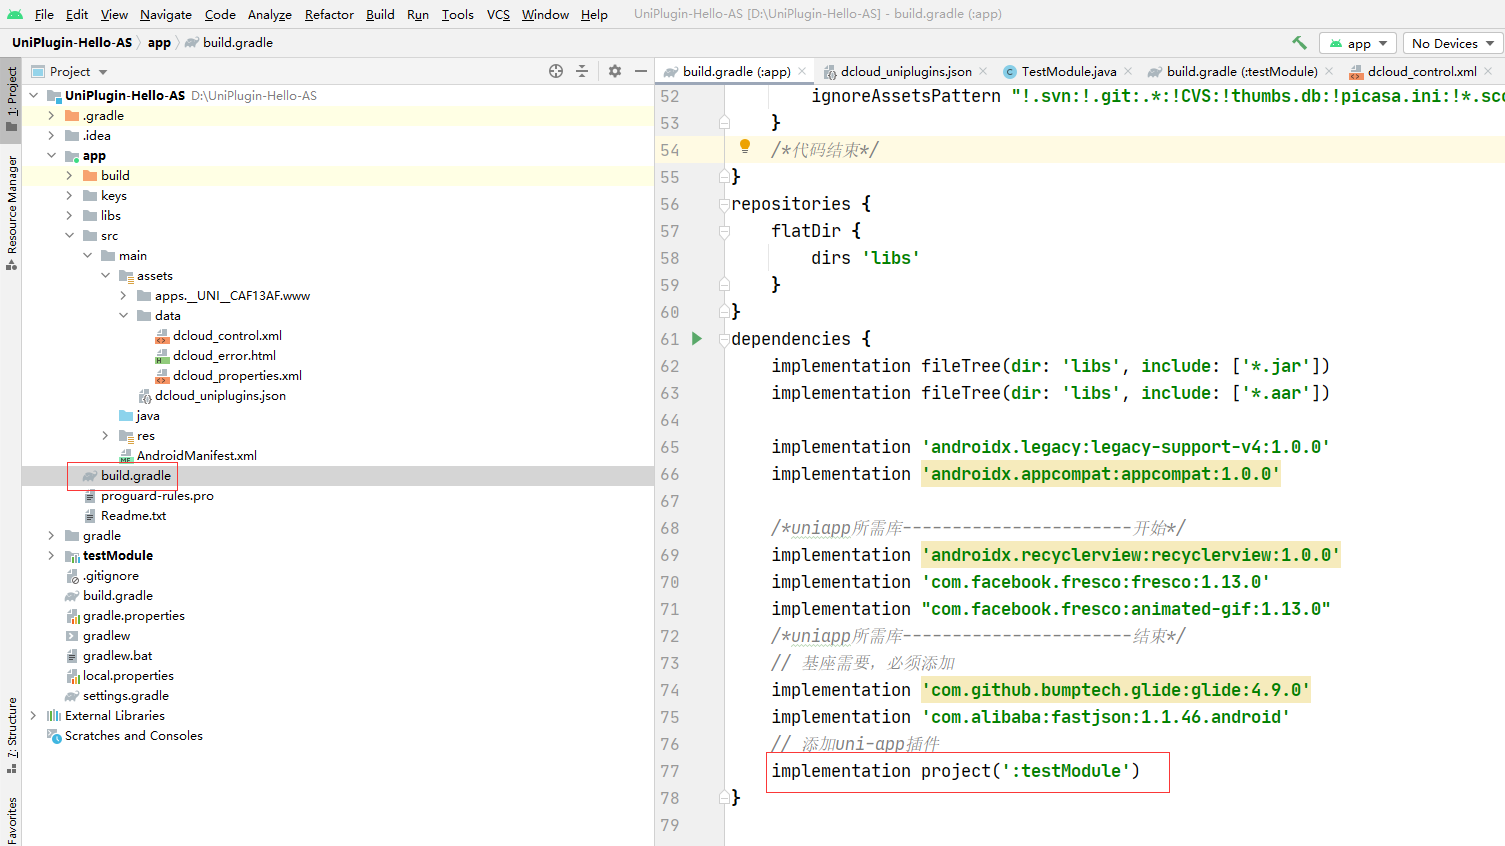Select AndroidManifest.xml file
Screen dimensions: 1505x846
197,455
